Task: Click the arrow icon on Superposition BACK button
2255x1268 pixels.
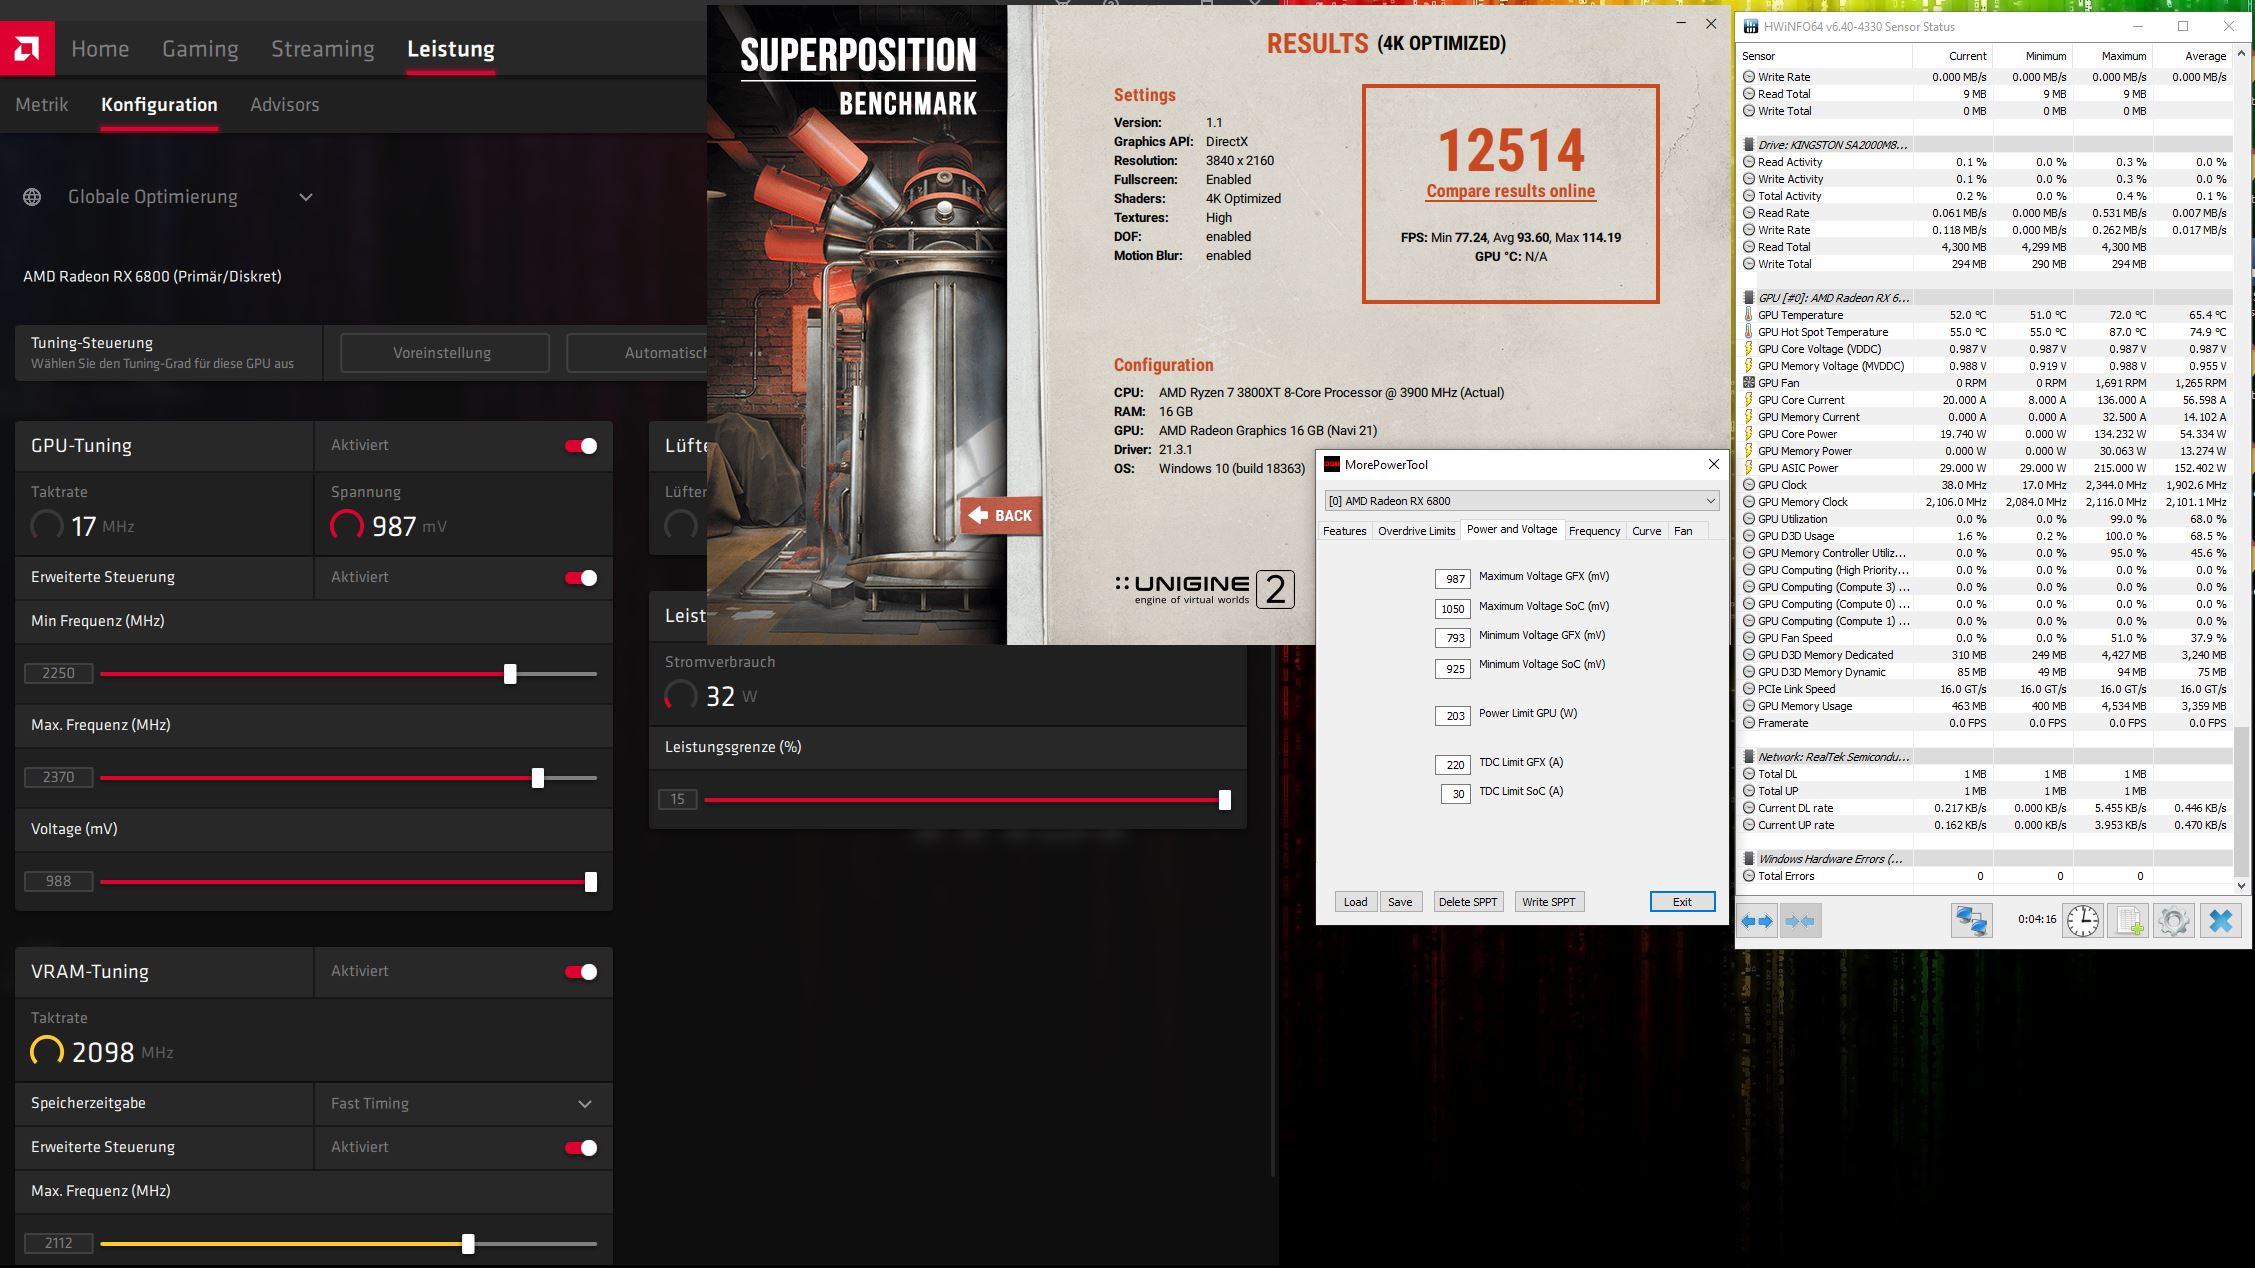Action: 978,515
